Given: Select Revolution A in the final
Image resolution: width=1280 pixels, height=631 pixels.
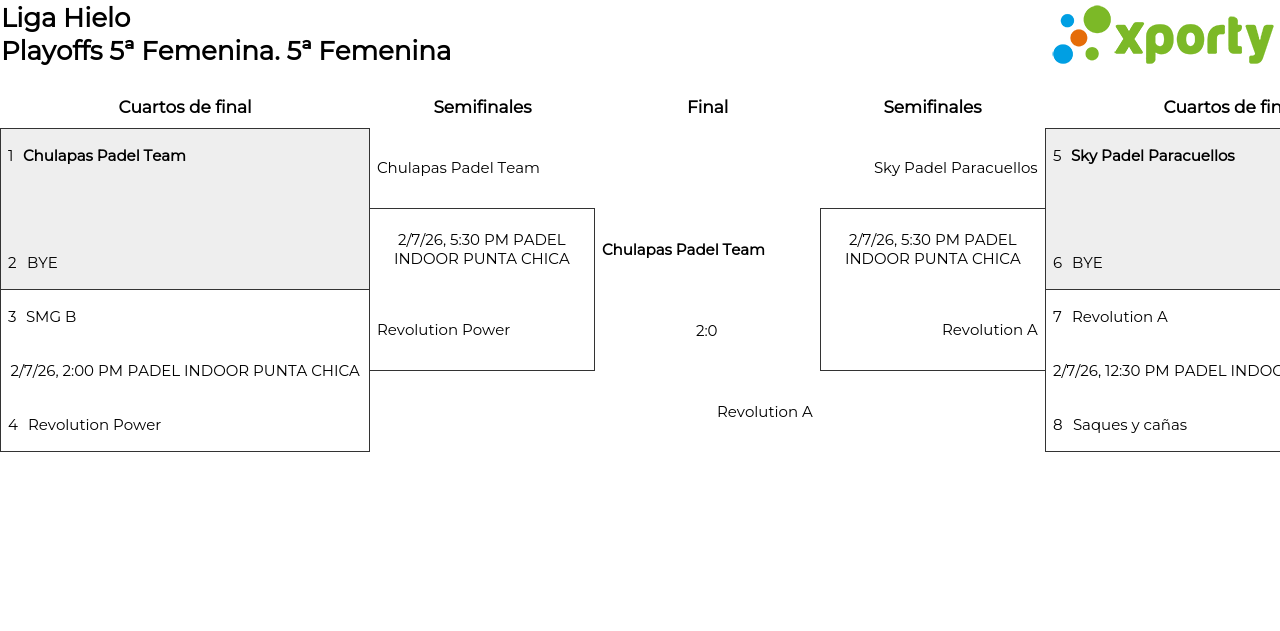Looking at the screenshot, I should pyautogui.click(x=765, y=412).
